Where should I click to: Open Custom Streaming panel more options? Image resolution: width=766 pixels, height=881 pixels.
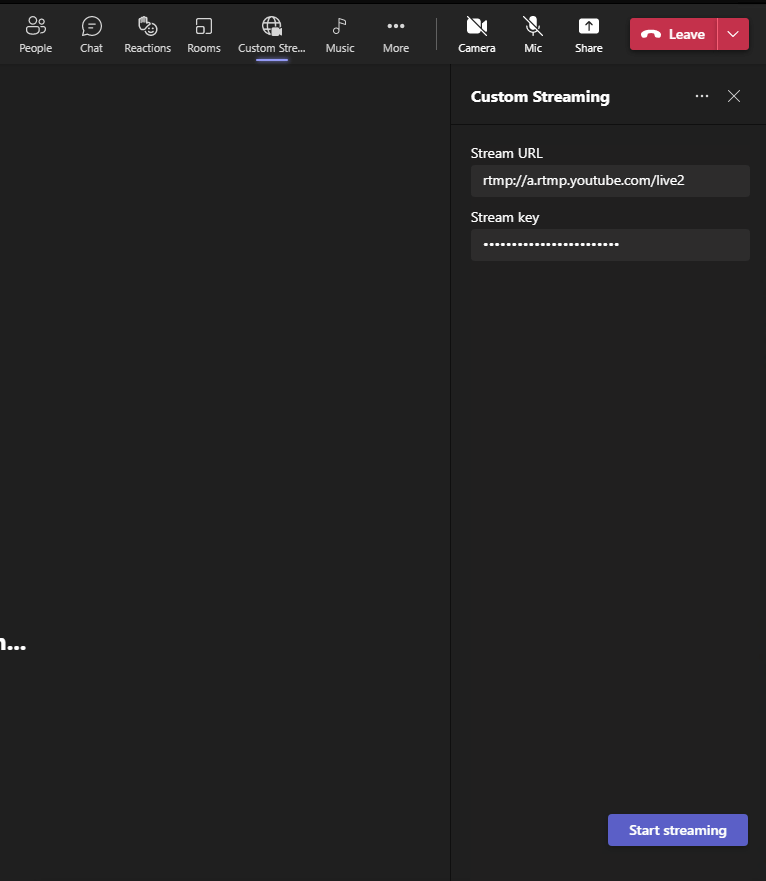702,96
